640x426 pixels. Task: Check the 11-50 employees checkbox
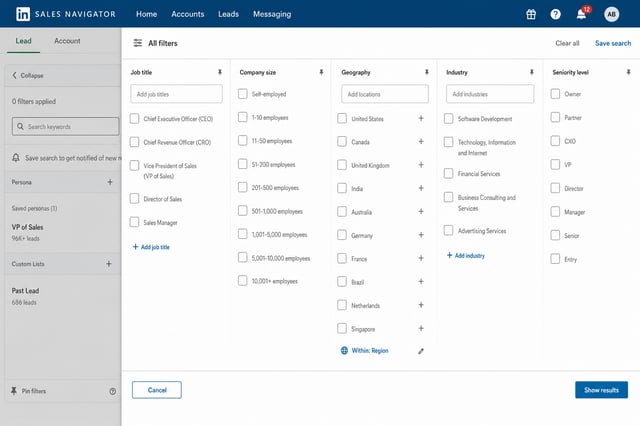pyautogui.click(x=242, y=140)
